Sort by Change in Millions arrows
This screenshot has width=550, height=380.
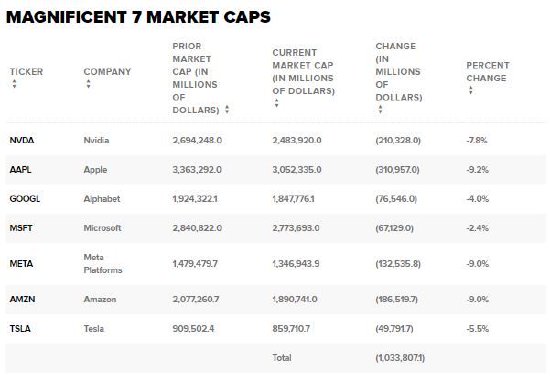380,109
